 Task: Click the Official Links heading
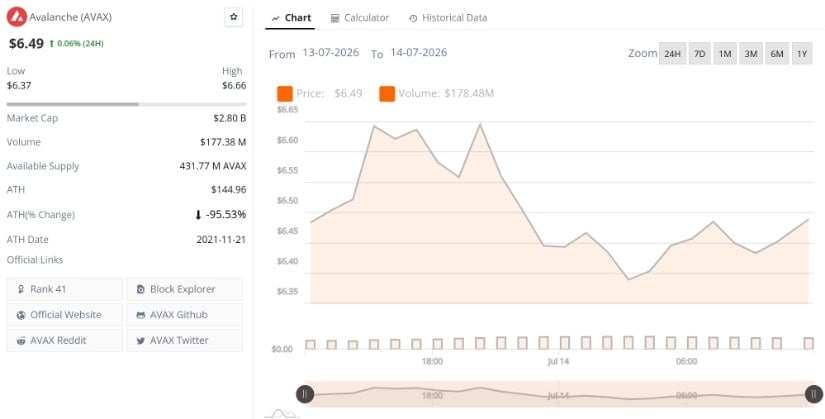point(35,260)
